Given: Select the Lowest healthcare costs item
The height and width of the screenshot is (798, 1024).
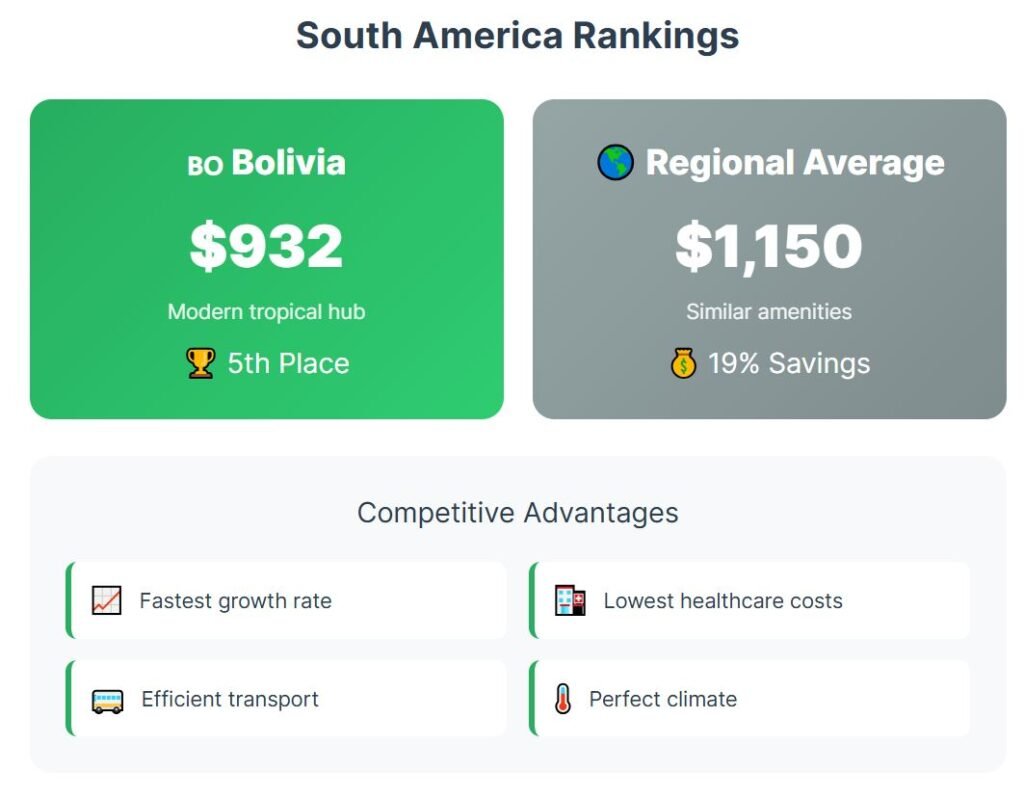Looking at the screenshot, I should [x=722, y=601].
